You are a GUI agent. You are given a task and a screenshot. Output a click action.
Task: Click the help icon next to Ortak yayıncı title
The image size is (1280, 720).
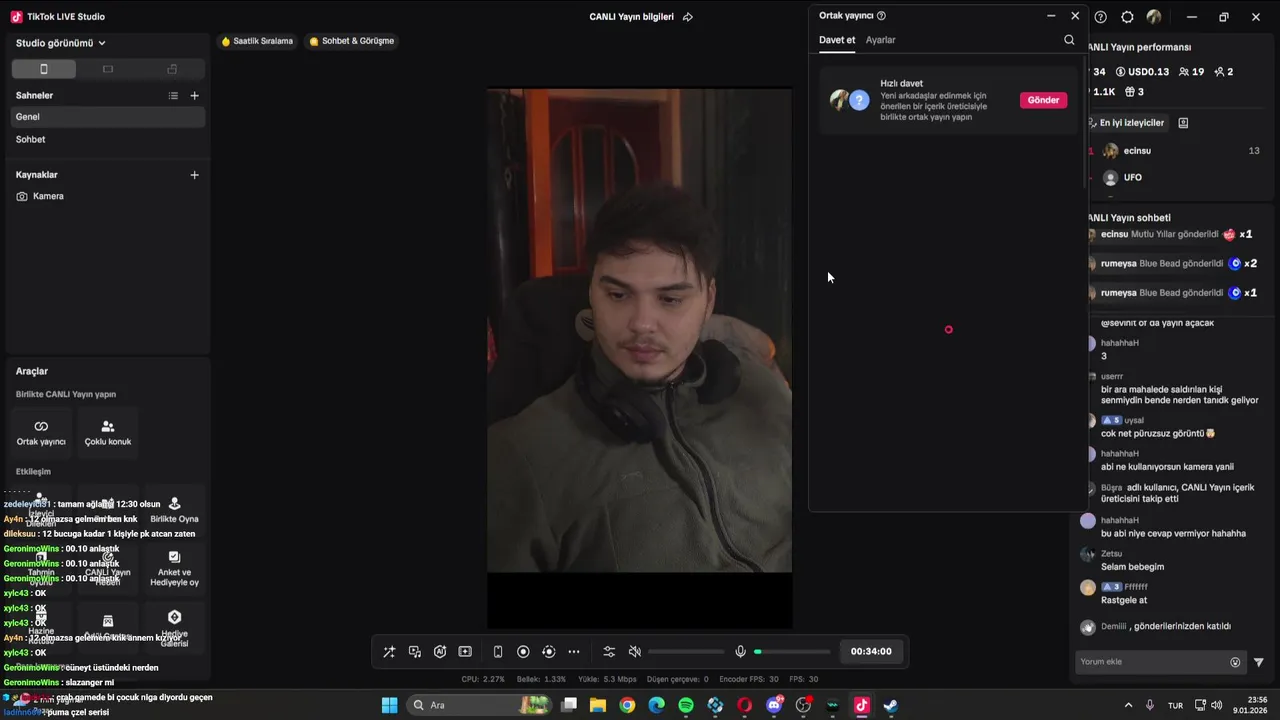881,16
